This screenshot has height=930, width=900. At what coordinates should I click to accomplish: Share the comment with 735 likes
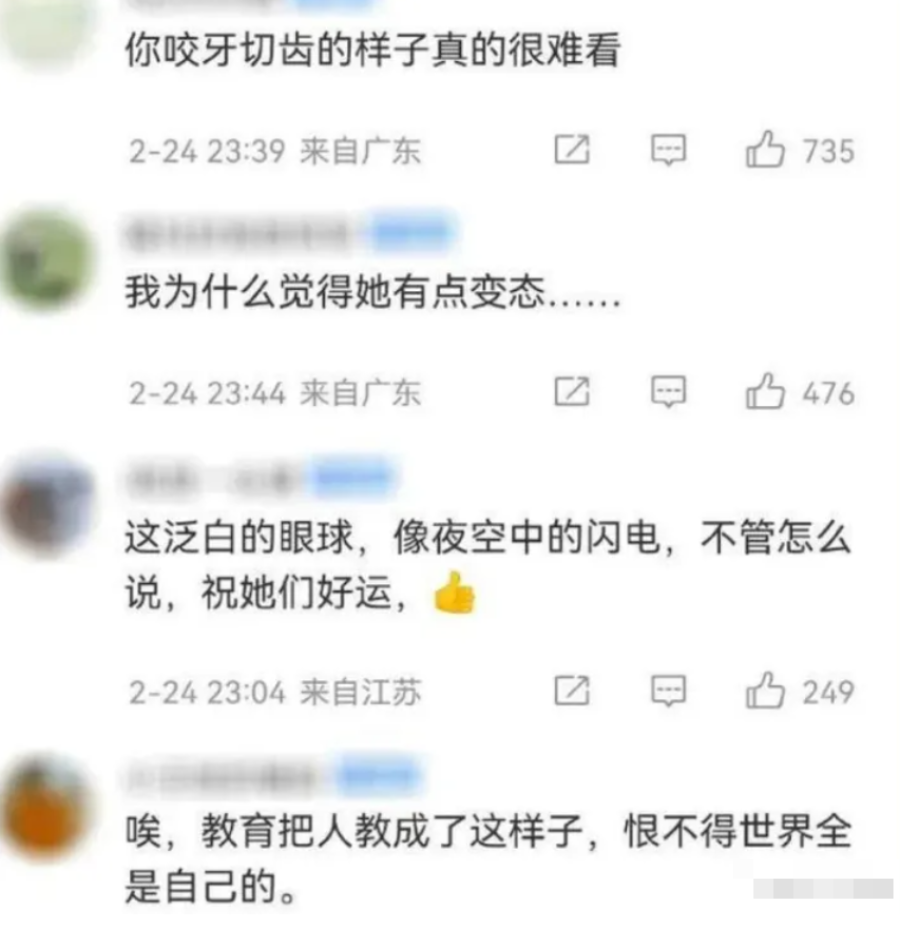tap(572, 149)
